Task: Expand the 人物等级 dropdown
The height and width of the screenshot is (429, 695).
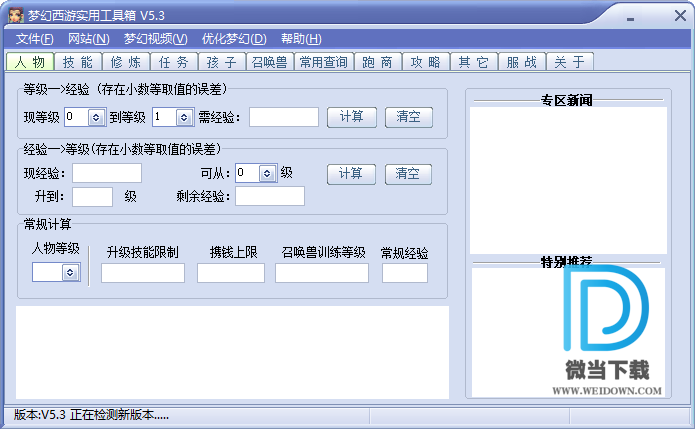Action: click(x=70, y=273)
